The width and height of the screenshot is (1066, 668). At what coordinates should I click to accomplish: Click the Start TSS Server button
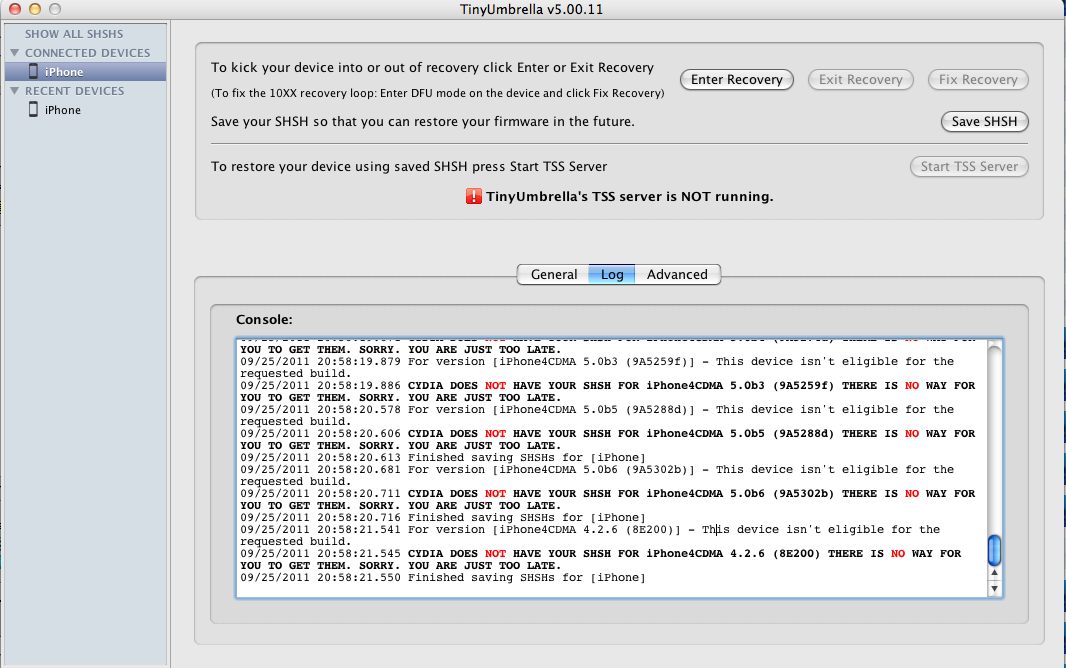click(969, 166)
